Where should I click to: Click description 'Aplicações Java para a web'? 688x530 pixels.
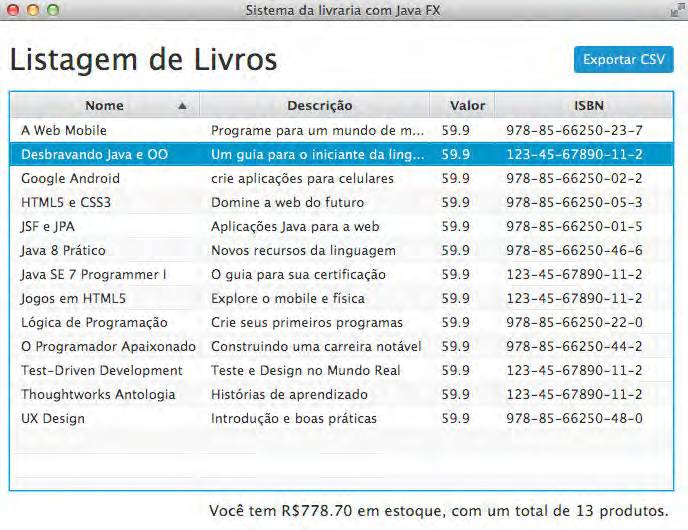coord(295,226)
